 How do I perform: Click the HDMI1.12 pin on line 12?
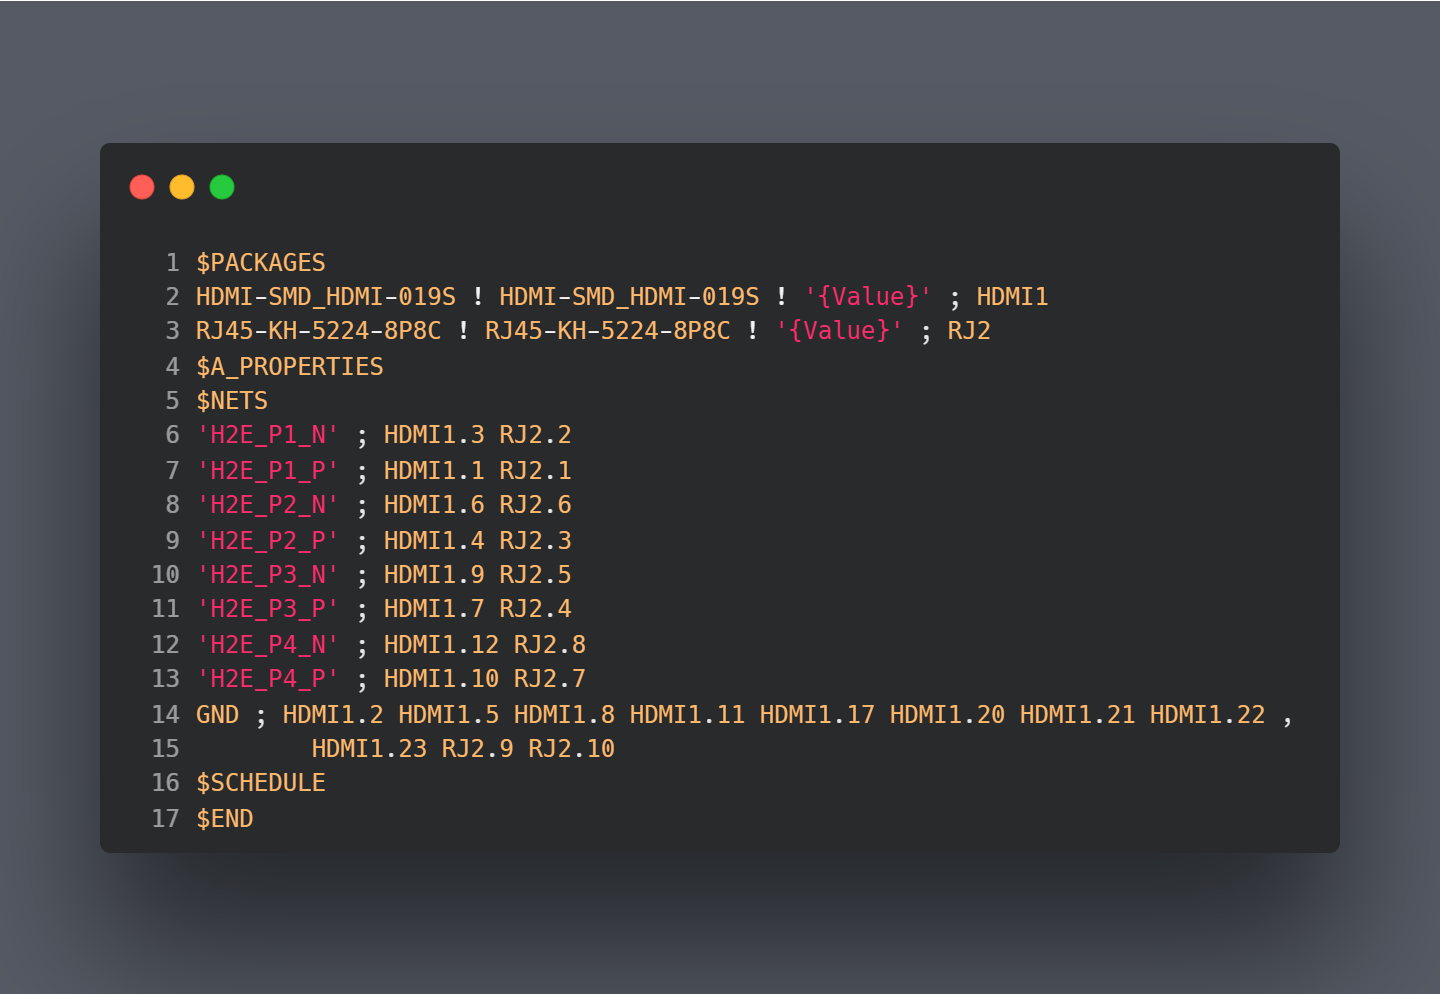click(441, 645)
